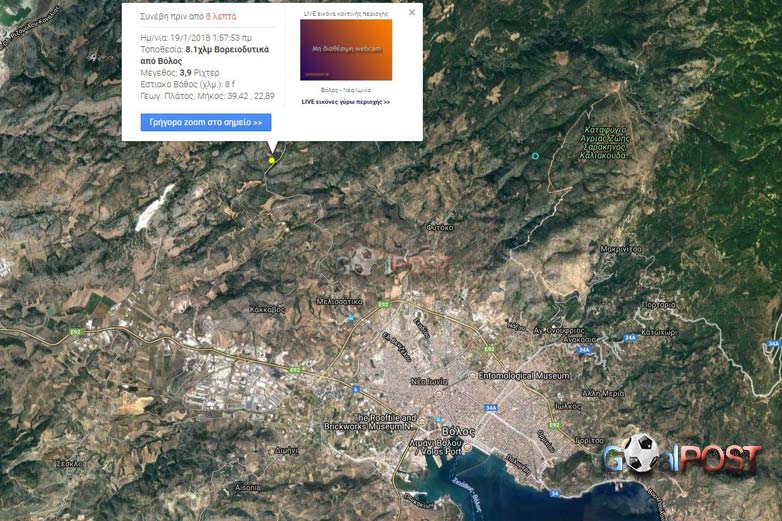Click the Γορίτσα place label
This screenshot has height=521, width=782.
pyautogui.click(x=589, y=440)
